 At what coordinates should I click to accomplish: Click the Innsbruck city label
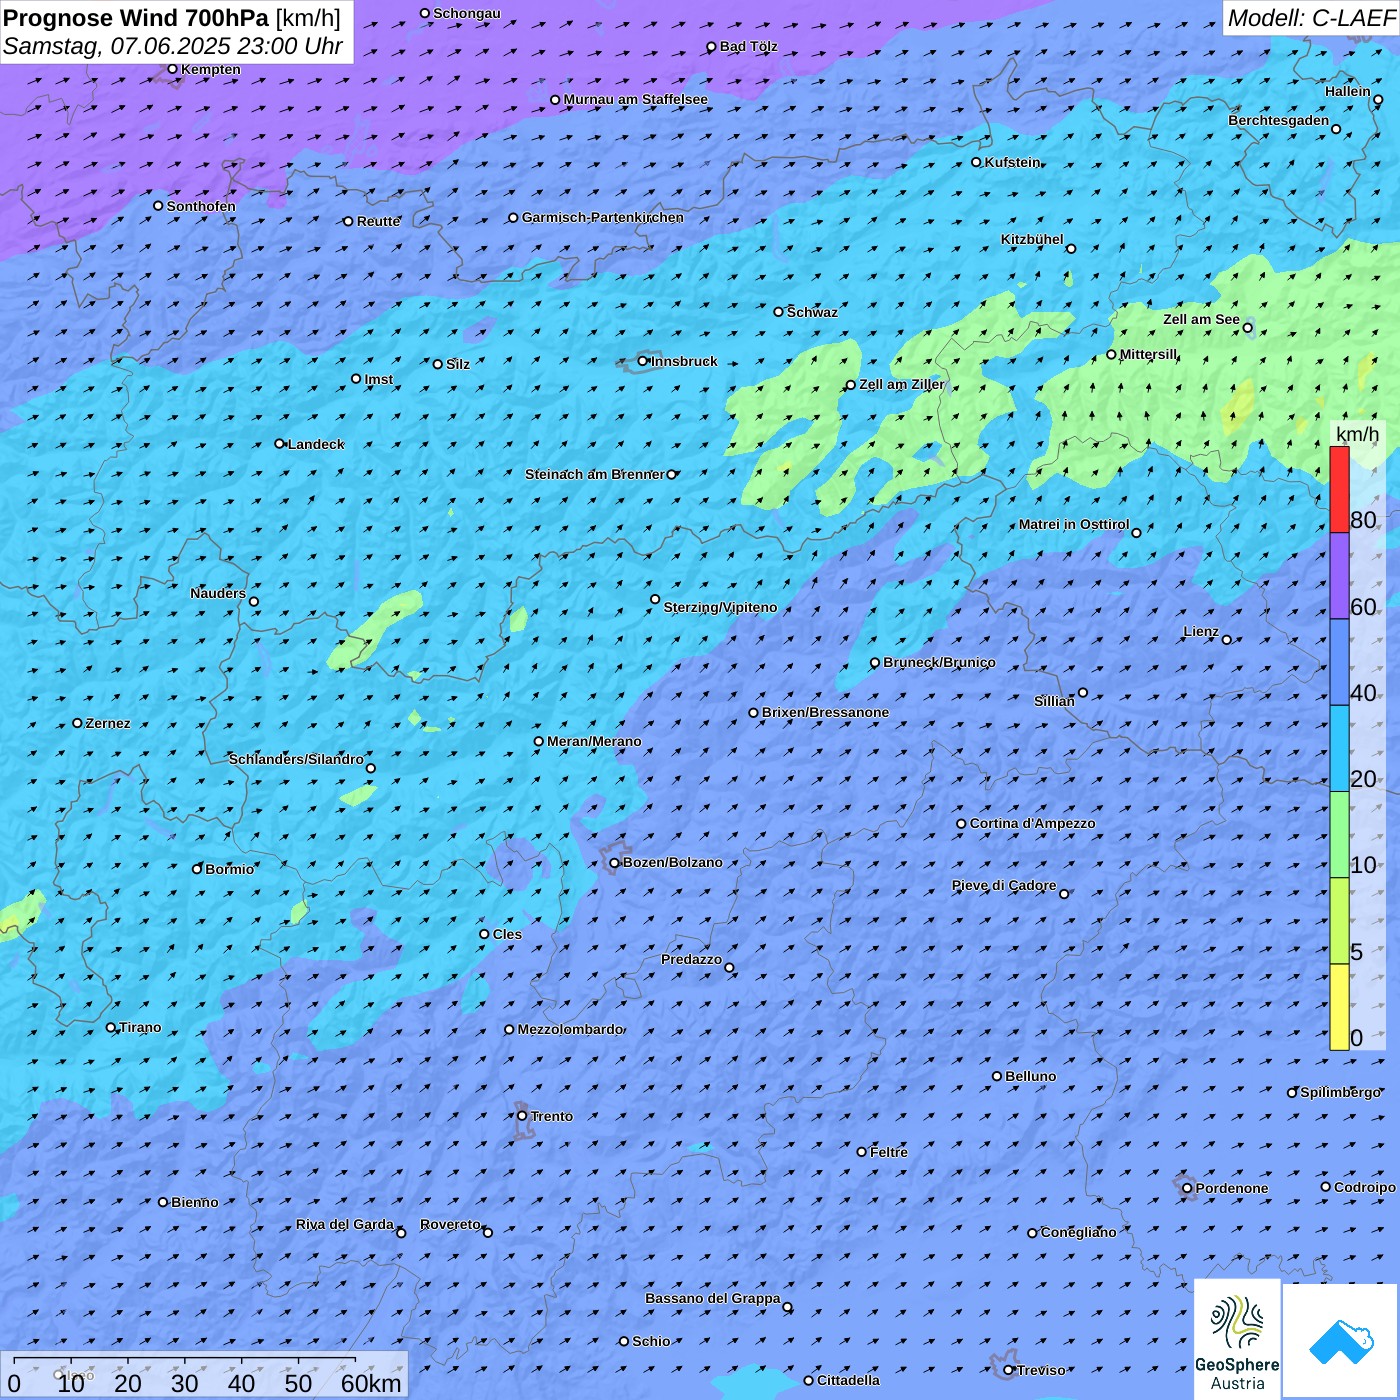pos(684,361)
